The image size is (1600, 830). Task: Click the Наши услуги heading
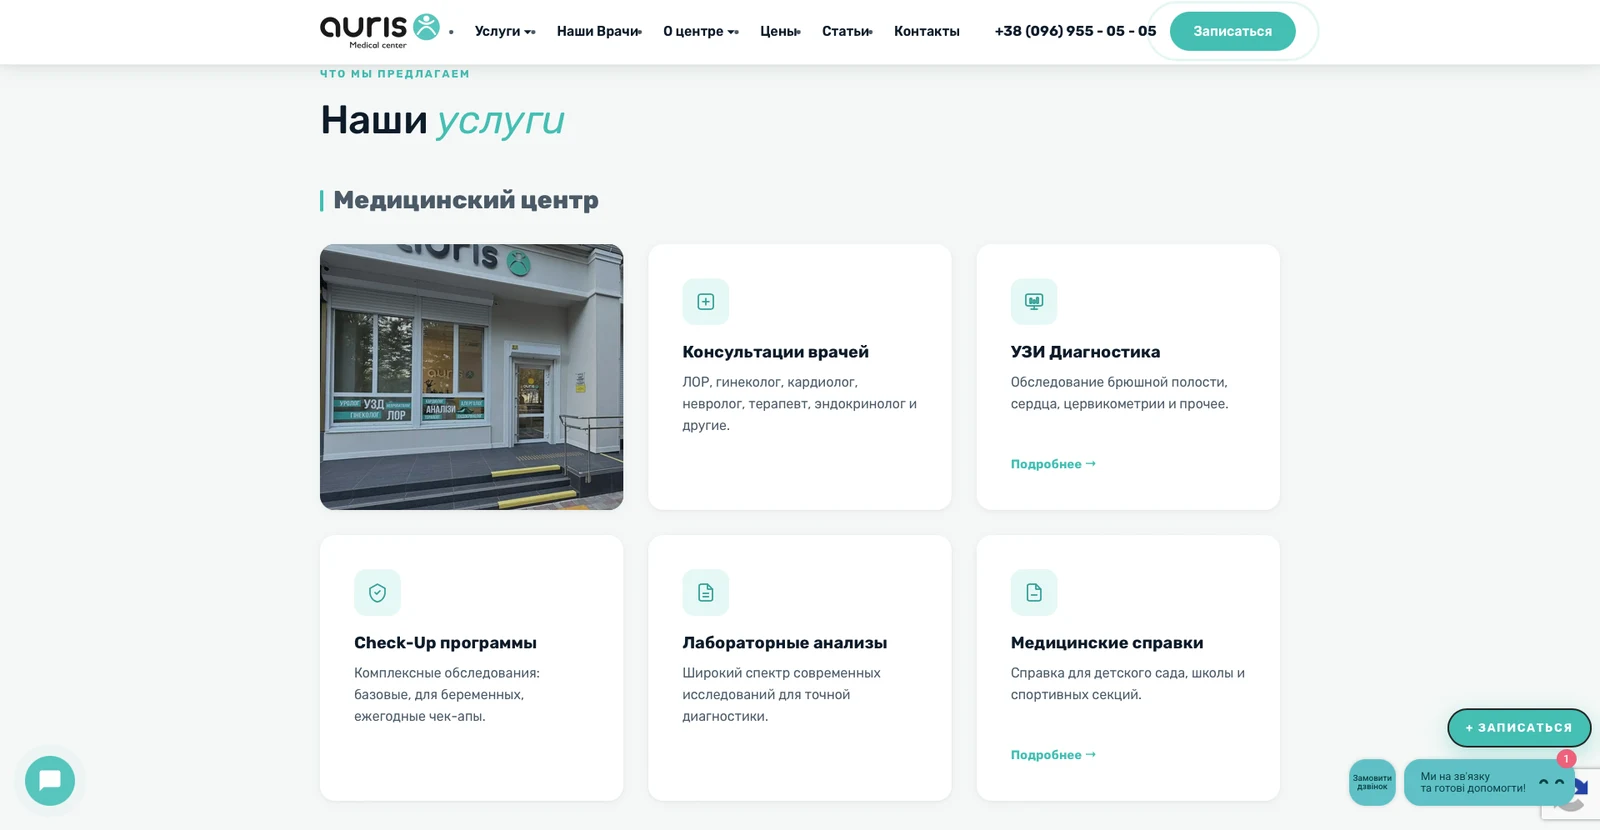442,120
